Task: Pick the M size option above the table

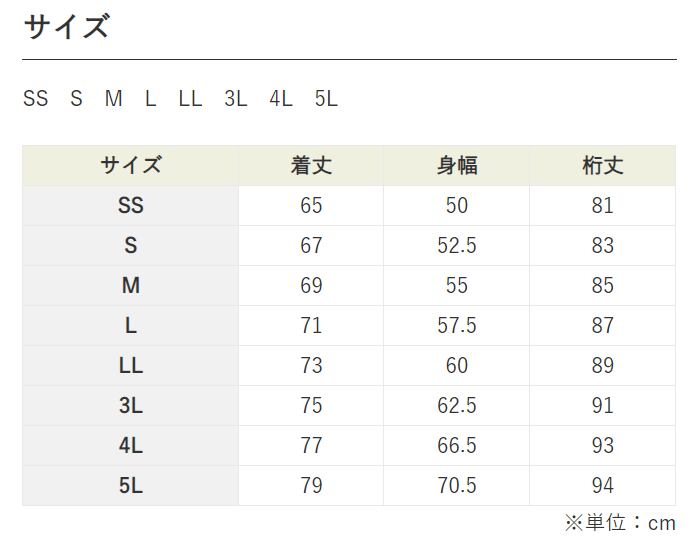Action: (113, 99)
